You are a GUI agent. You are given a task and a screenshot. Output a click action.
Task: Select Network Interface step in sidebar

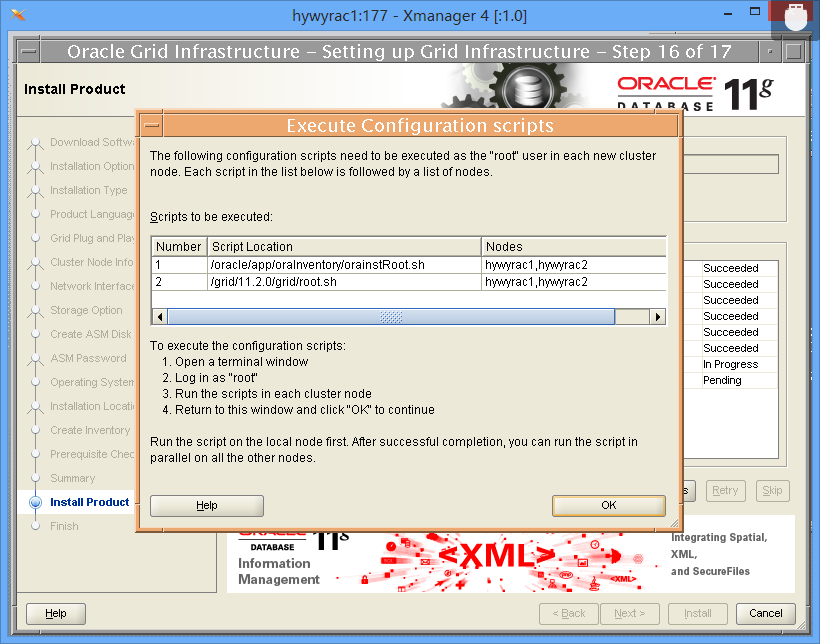92,286
